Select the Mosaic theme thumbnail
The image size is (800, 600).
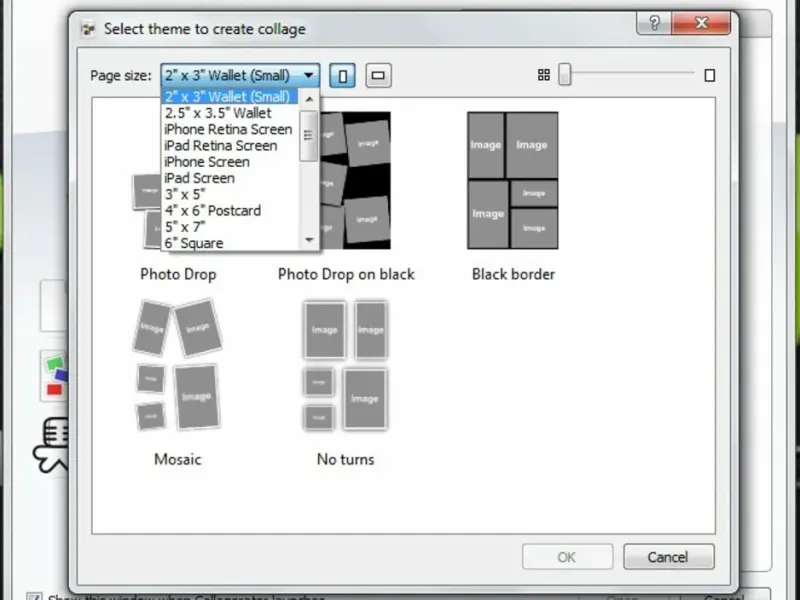coord(178,364)
